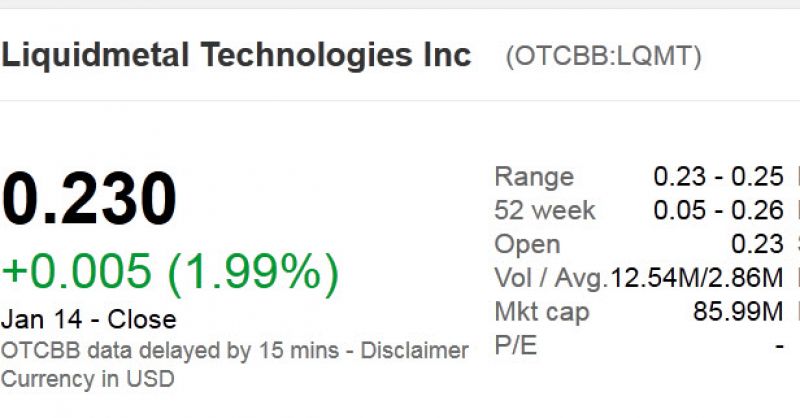This screenshot has width=800, height=418.
Task: Click the Disclaimer link
Action: (414, 351)
